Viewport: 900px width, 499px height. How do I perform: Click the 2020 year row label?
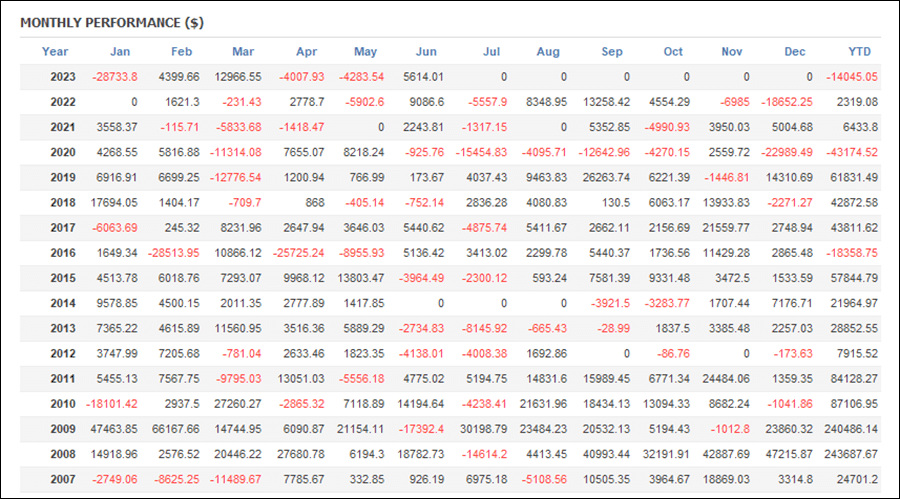63,153
